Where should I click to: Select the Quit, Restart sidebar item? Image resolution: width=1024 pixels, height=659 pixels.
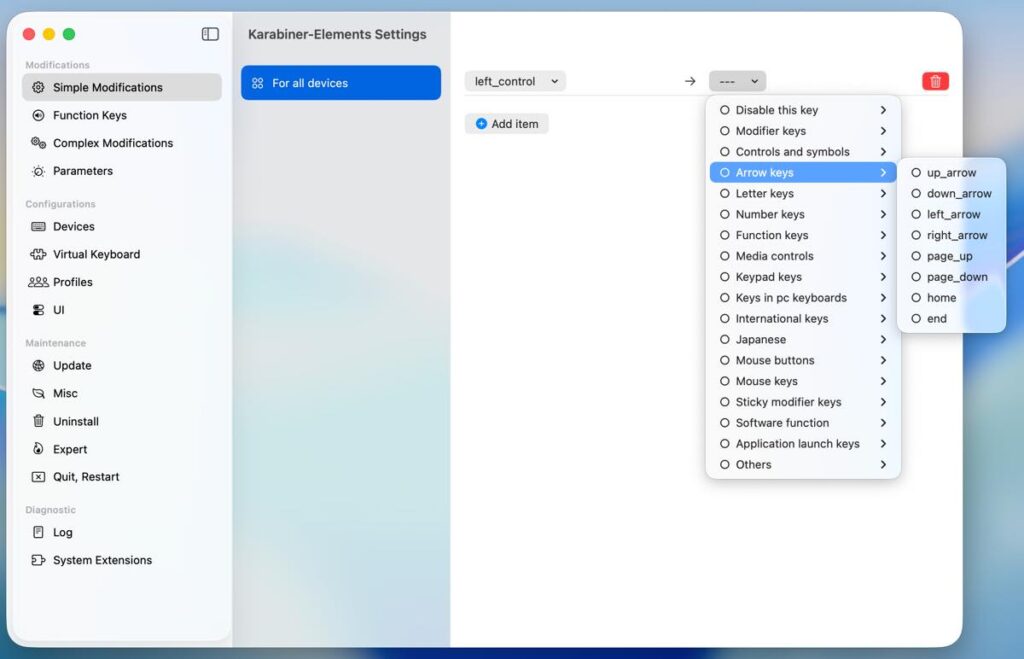[x=85, y=477]
